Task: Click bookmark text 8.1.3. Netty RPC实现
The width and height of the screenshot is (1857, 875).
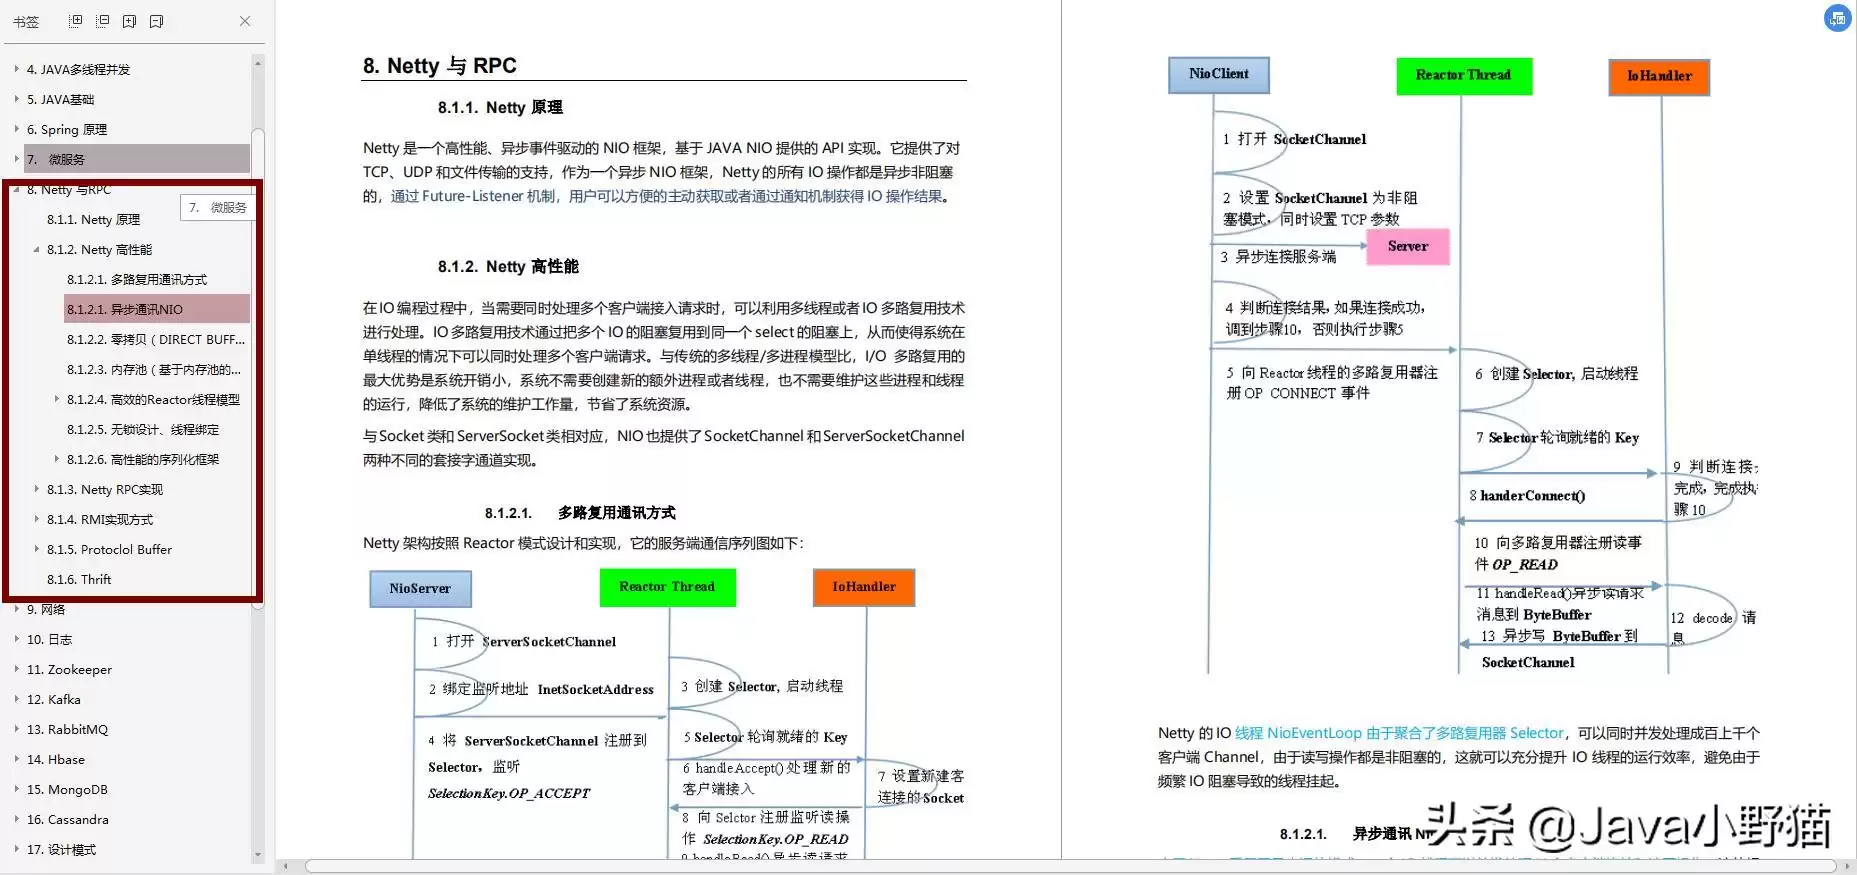Action: (105, 489)
